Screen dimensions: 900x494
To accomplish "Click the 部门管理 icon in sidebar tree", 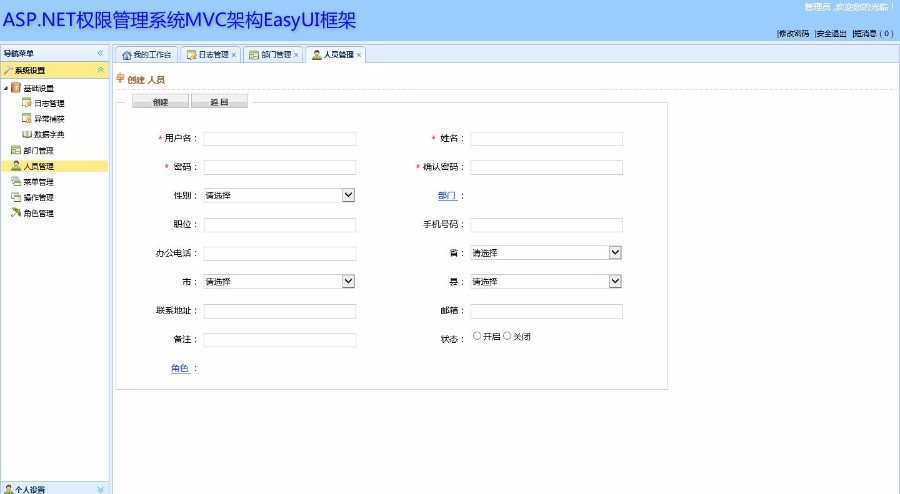I will coord(16,150).
